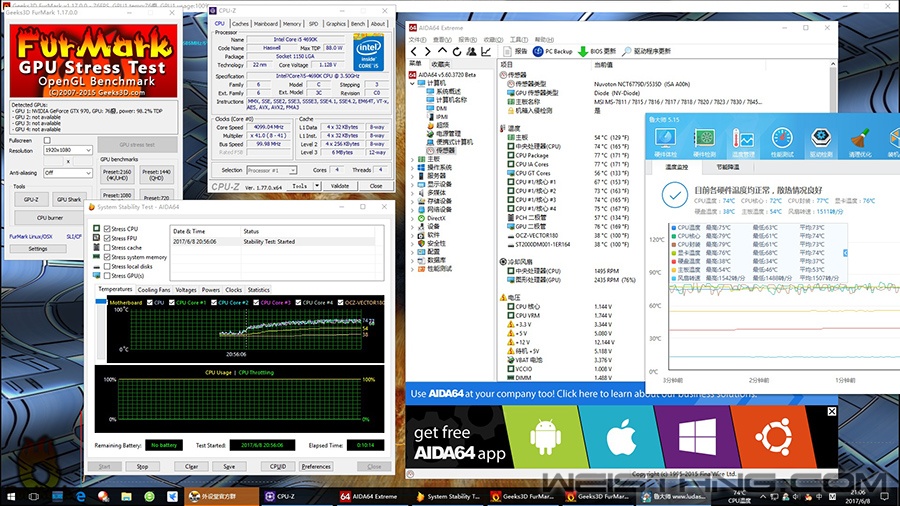Toggle CPU Core #1 graph checkbox
Image resolution: width=900 pixels, height=506 pixels.
coord(172,302)
